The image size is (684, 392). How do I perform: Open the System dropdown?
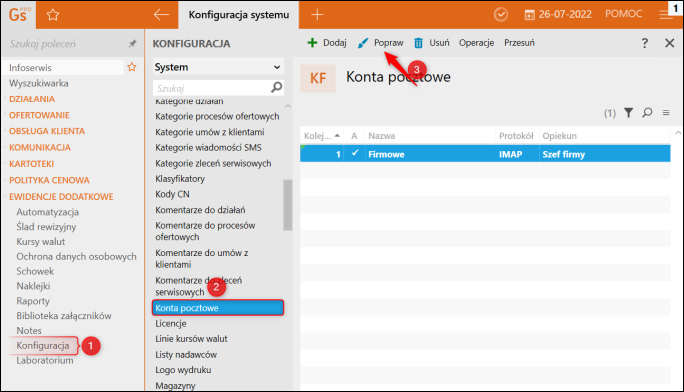click(x=219, y=67)
